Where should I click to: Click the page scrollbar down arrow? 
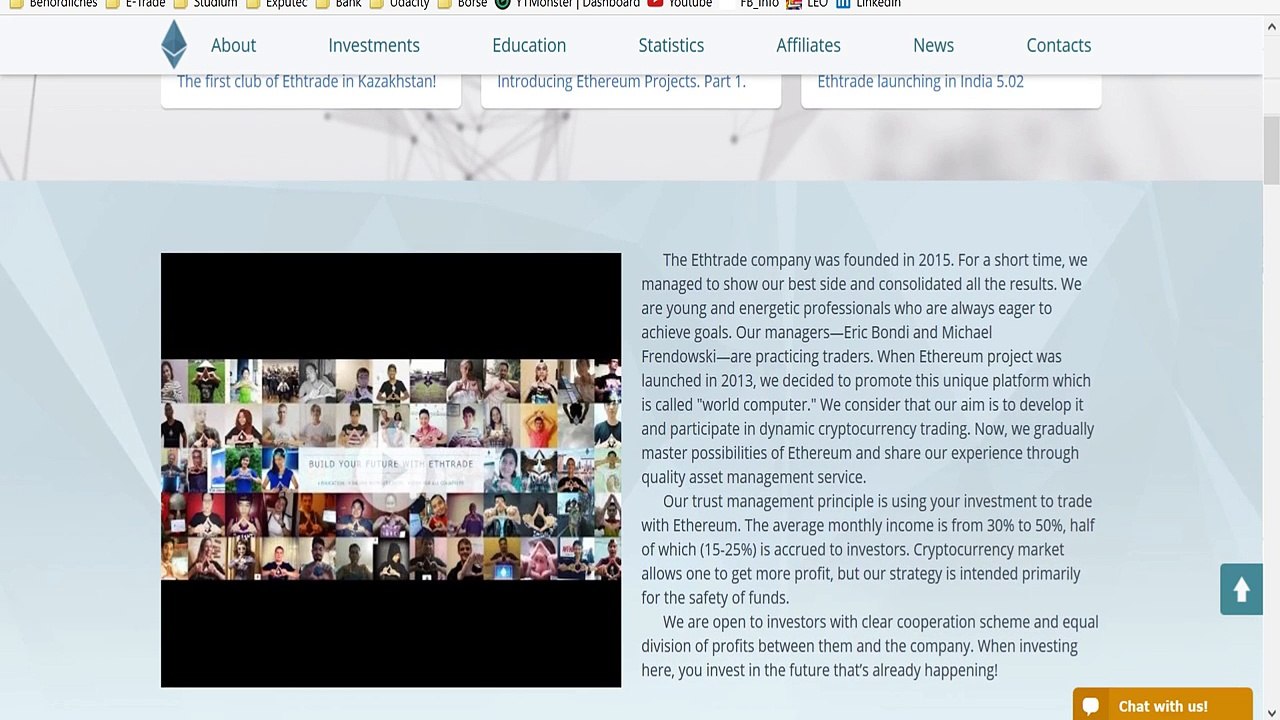tap(1271, 712)
